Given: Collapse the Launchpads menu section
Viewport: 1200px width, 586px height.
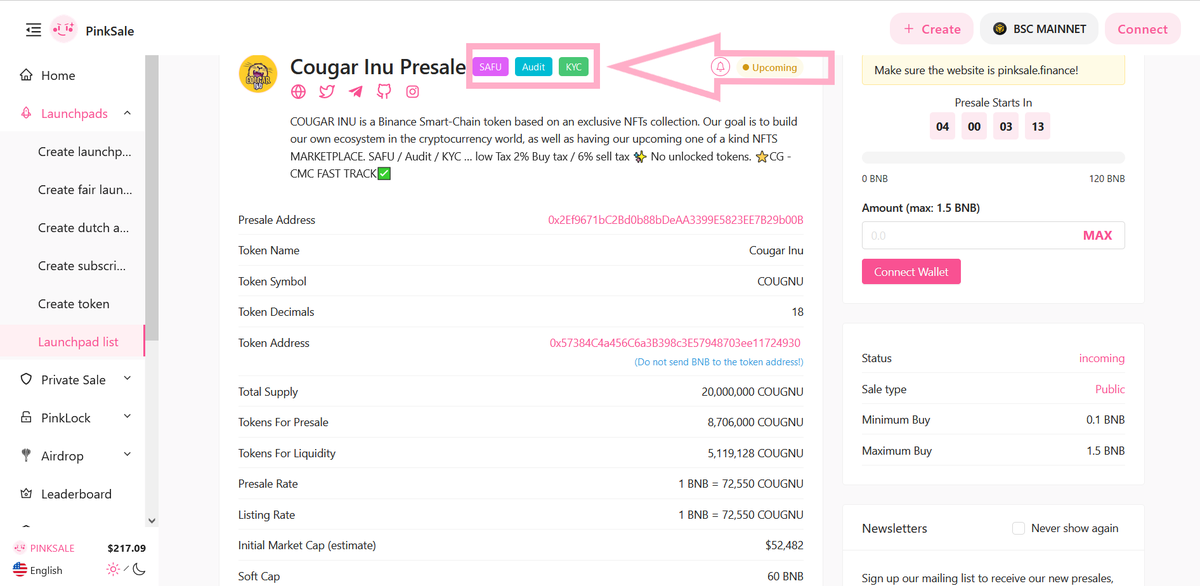Looking at the screenshot, I should click(127, 114).
